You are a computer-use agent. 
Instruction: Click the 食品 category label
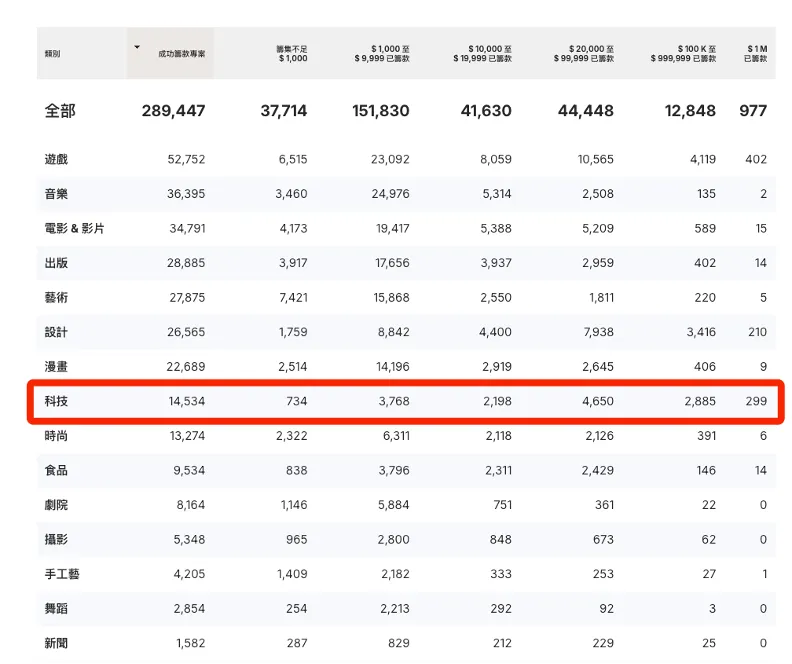[56, 470]
